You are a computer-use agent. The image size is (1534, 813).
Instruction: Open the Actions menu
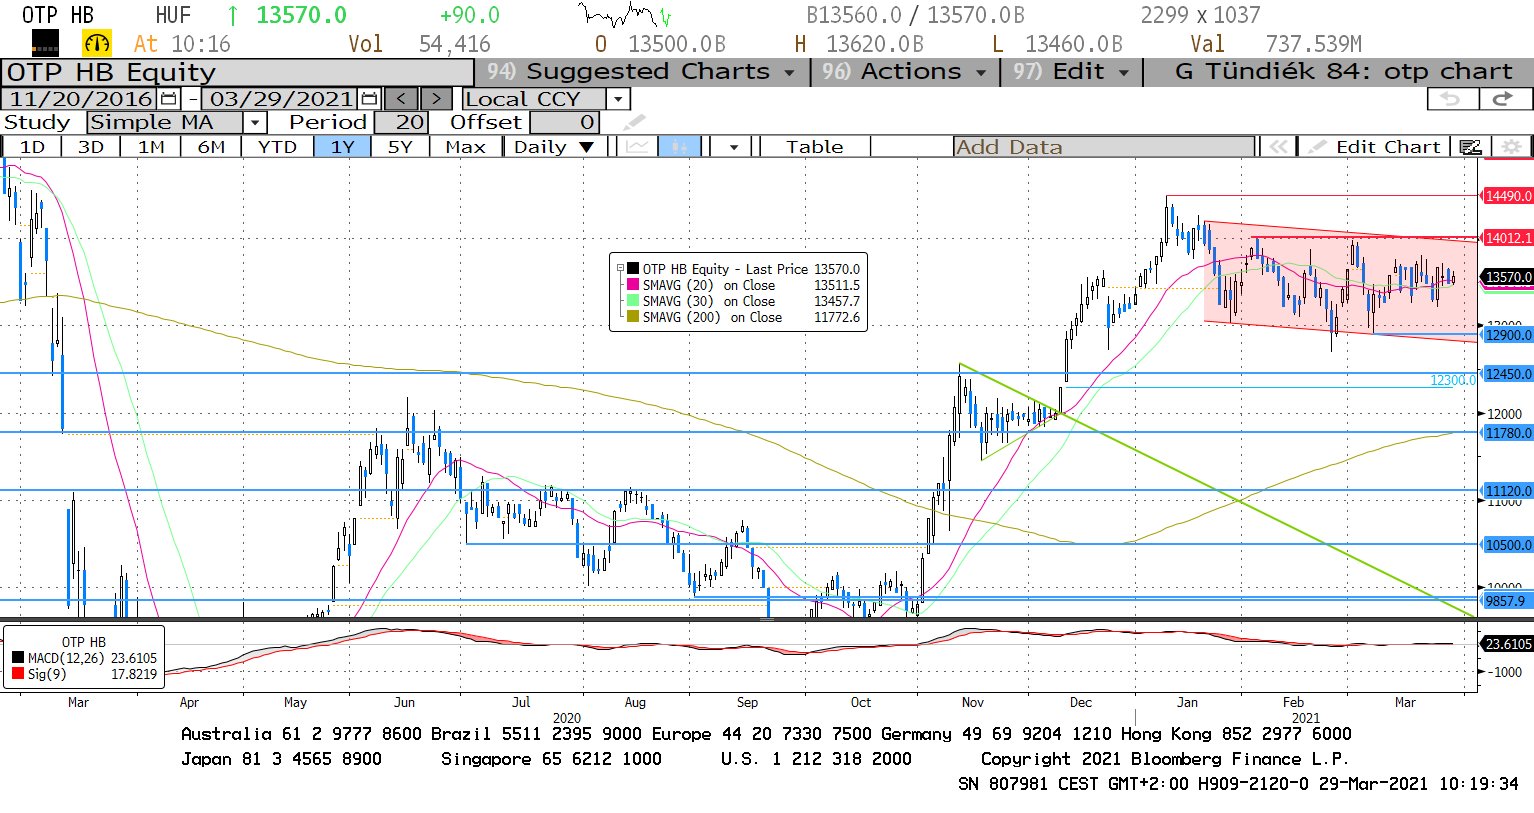[x=904, y=72]
